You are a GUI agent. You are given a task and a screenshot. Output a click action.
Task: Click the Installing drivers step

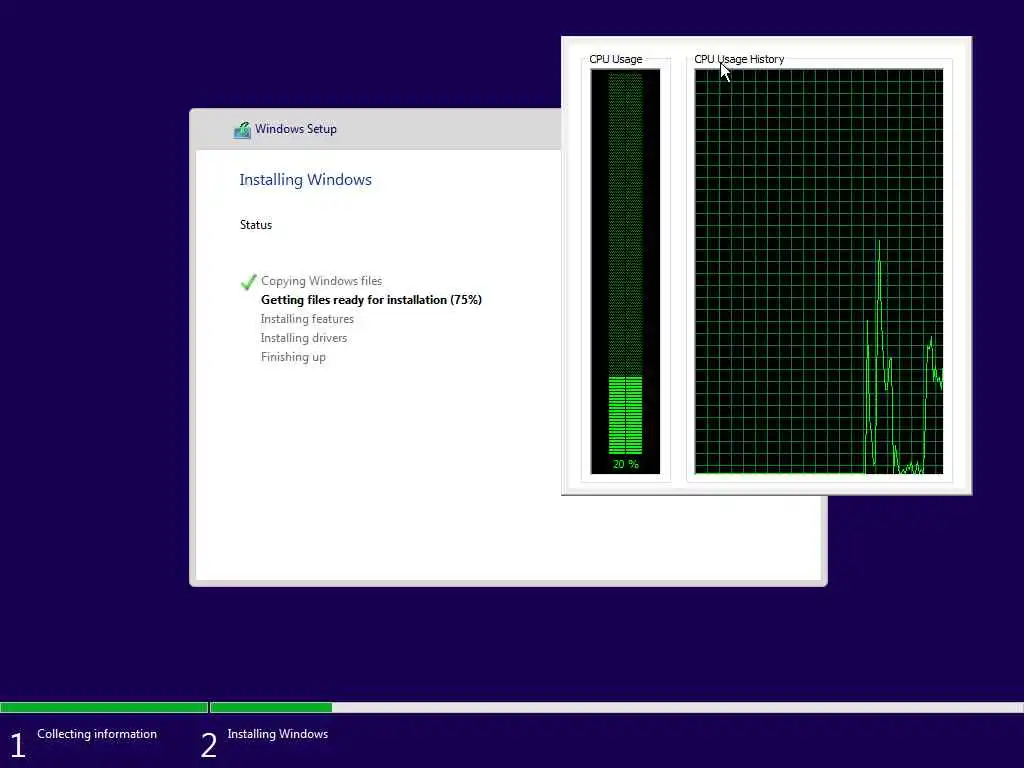point(304,338)
